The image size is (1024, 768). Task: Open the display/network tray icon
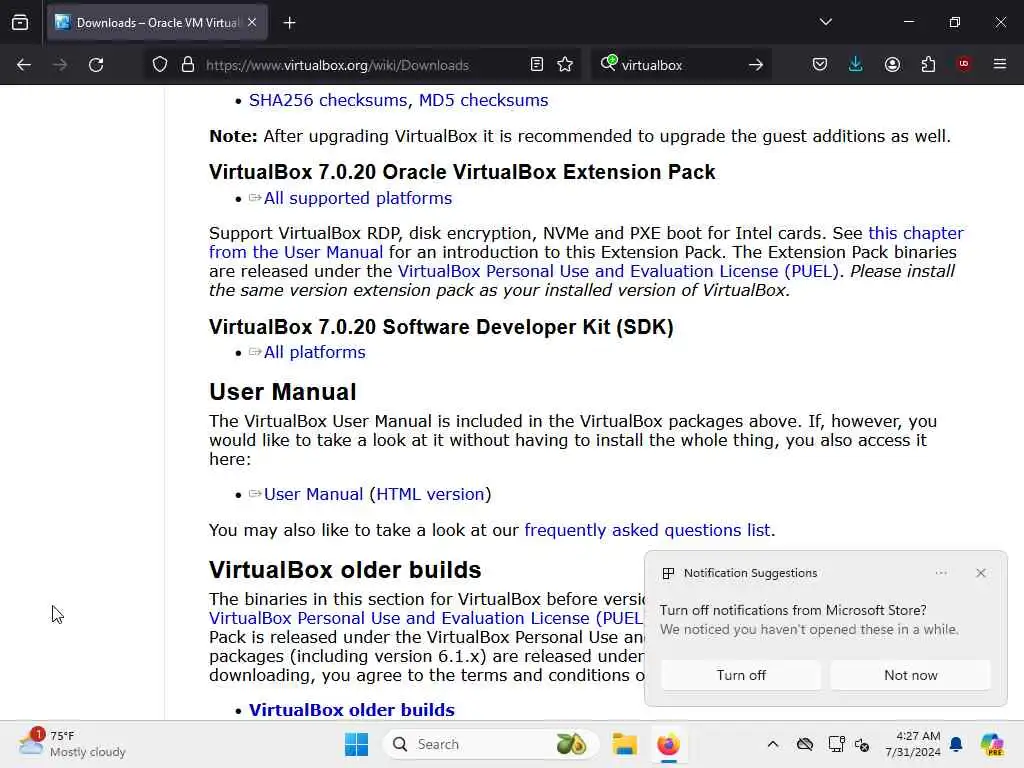pos(836,744)
